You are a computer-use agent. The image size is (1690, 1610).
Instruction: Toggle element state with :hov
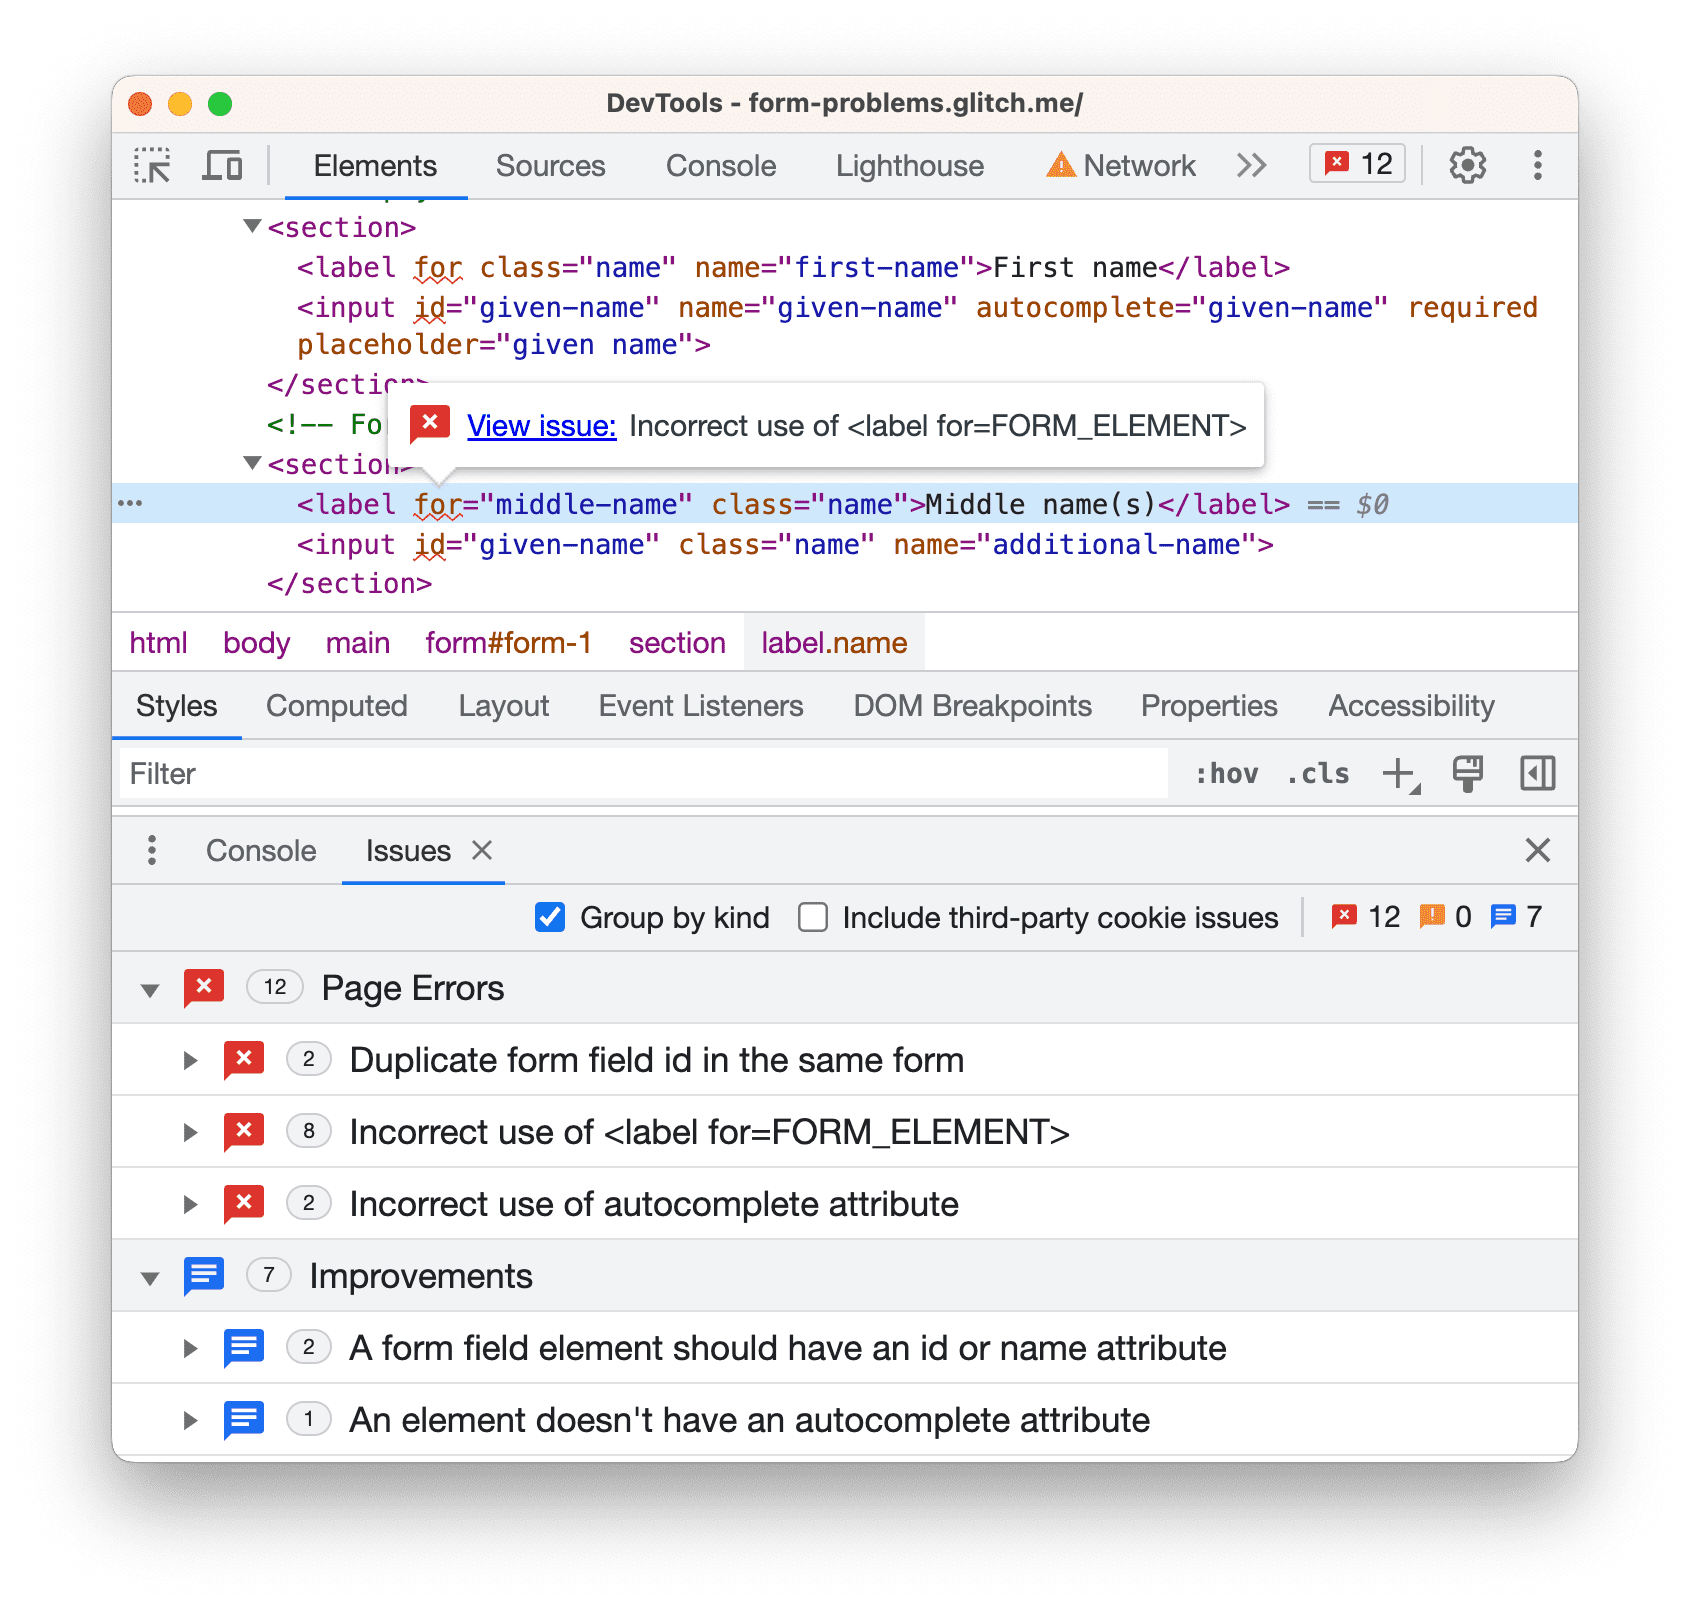coord(1225,773)
